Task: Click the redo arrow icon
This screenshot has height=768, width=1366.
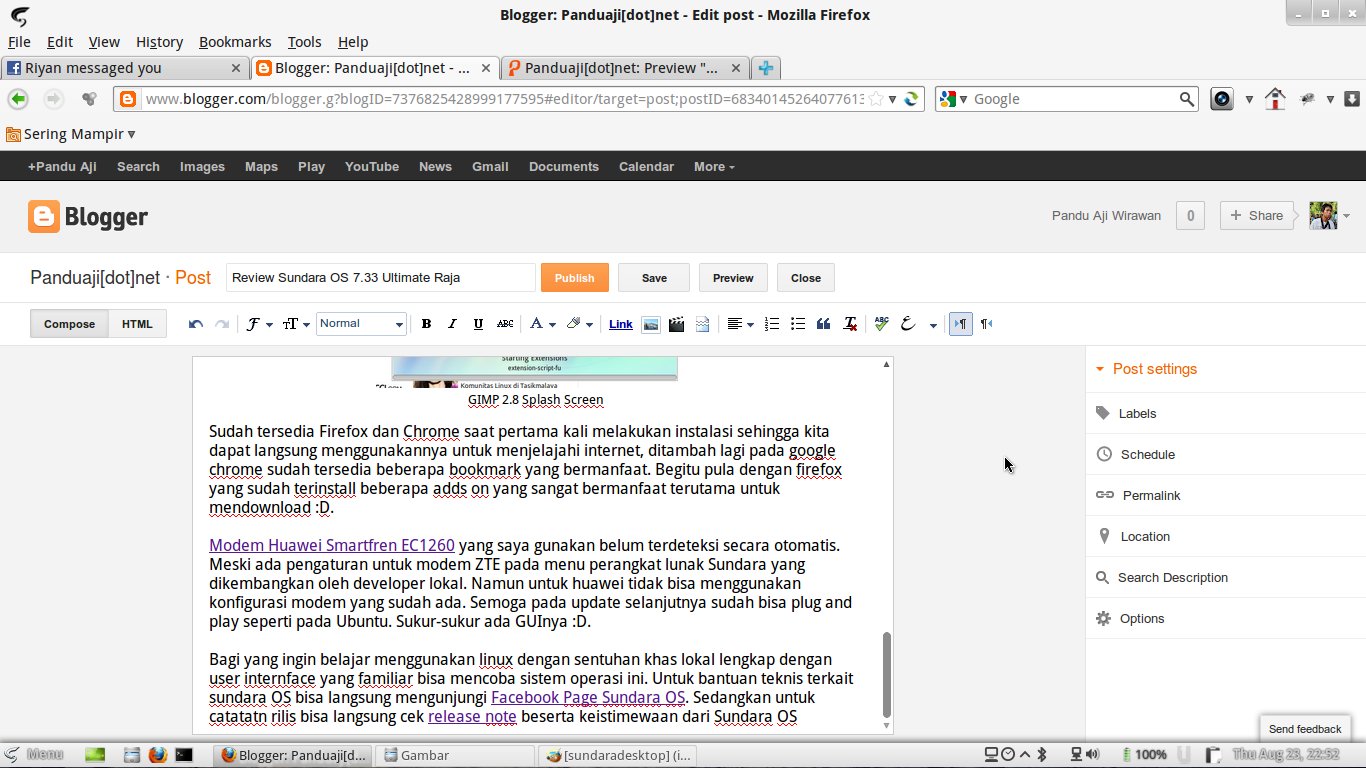Action: (222, 324)
